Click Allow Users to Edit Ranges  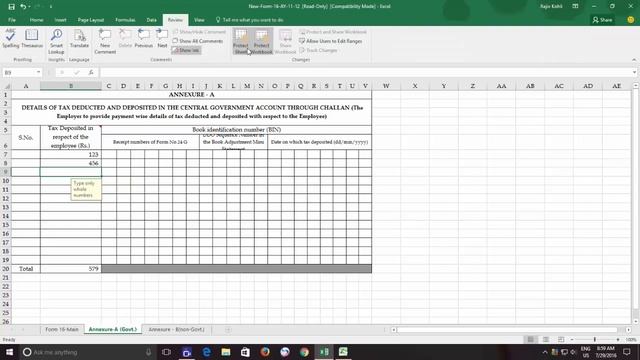331,41
